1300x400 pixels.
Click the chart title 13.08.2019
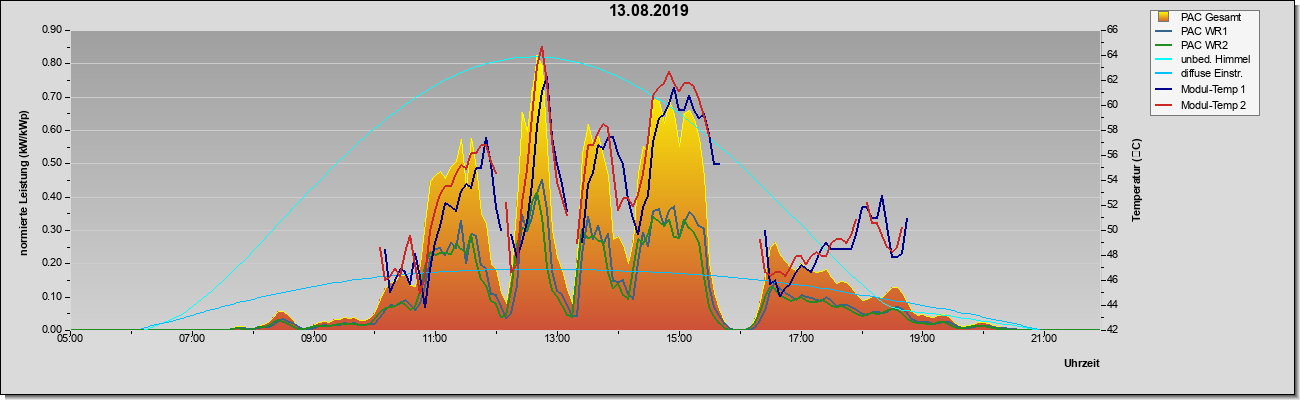click(x=649, y=11)
